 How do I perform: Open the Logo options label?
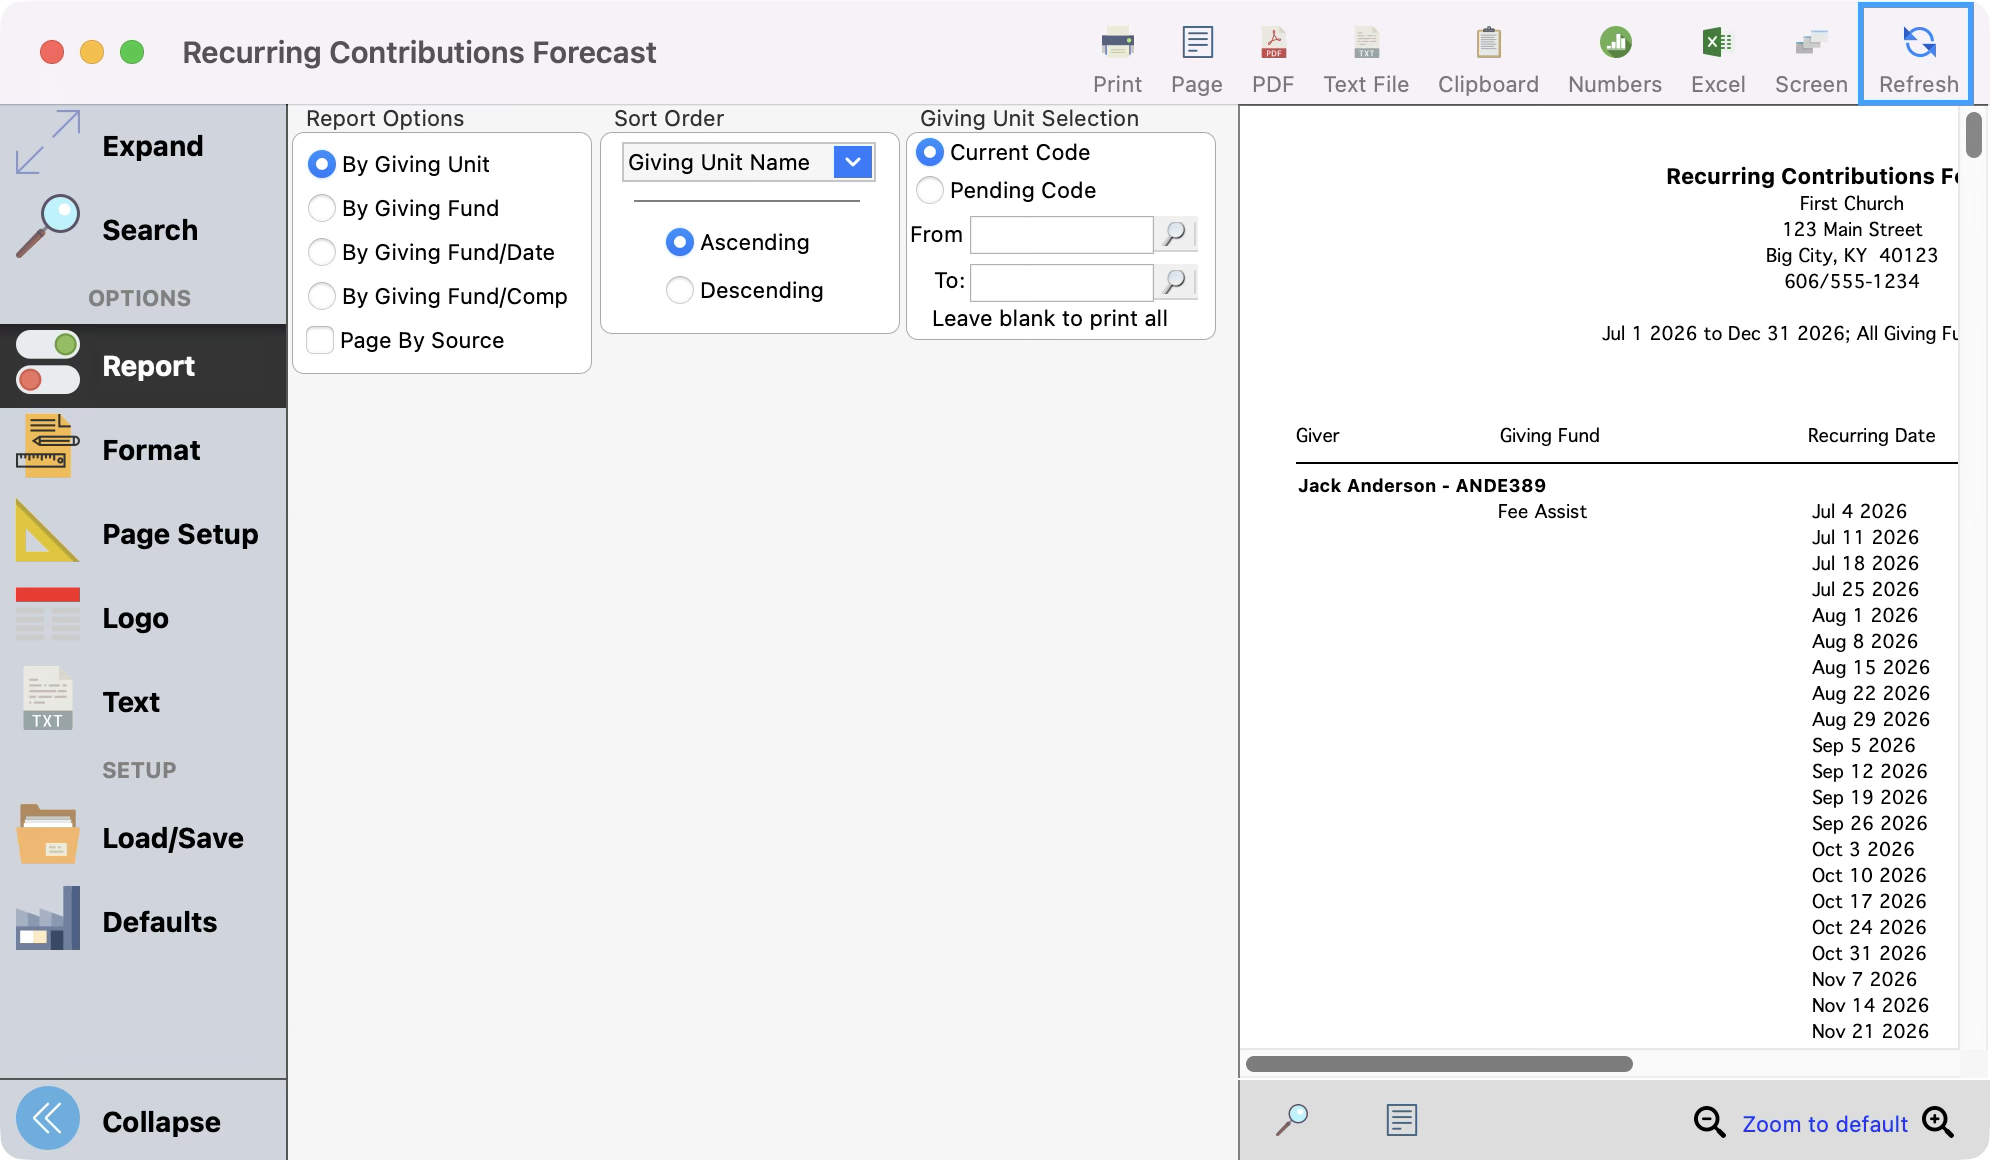[x=136, y=618]
